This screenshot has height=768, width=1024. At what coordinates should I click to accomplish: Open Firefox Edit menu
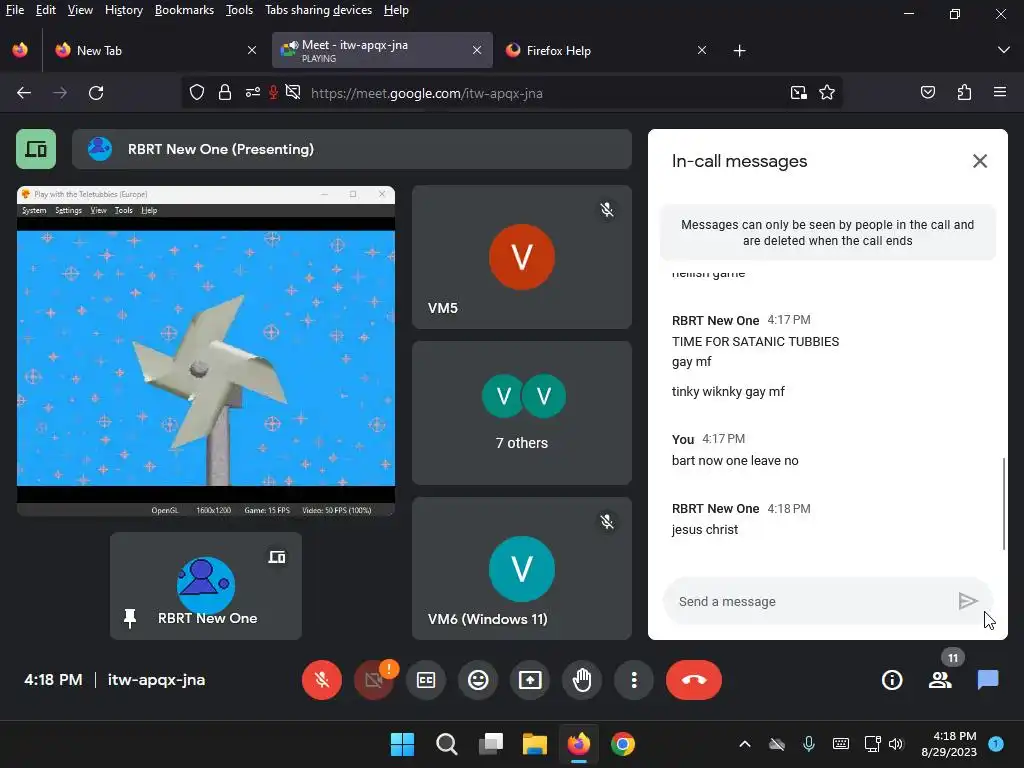click(46, 10)
